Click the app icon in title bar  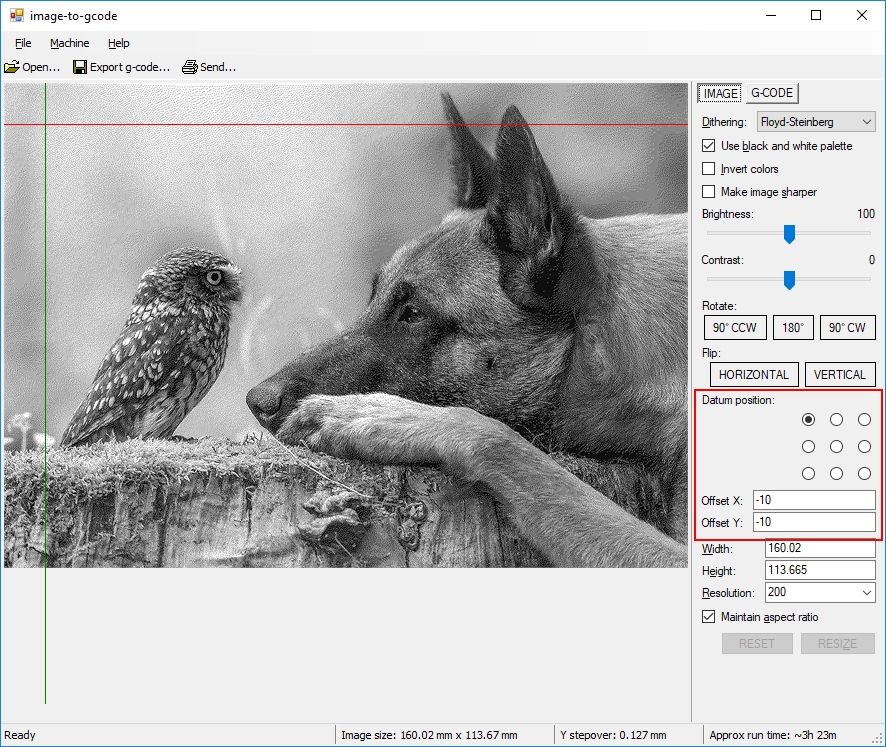(x=16, y=15)
